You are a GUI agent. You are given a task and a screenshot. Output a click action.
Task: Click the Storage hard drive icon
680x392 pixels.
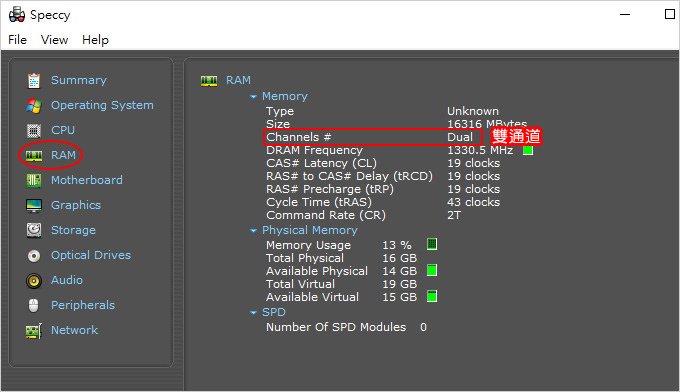click(34, 230)
